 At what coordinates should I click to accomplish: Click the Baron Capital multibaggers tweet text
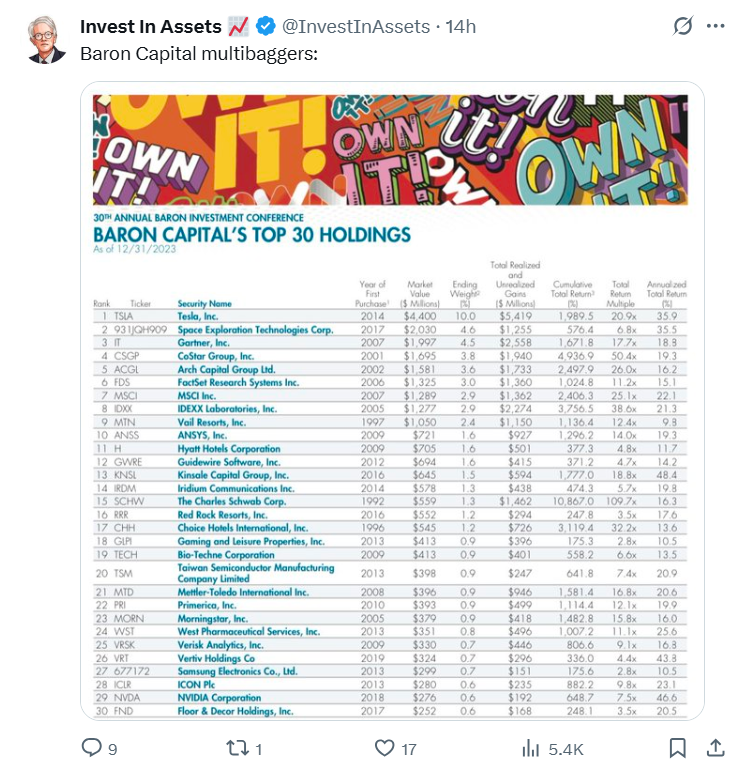(x=199, y=54)
